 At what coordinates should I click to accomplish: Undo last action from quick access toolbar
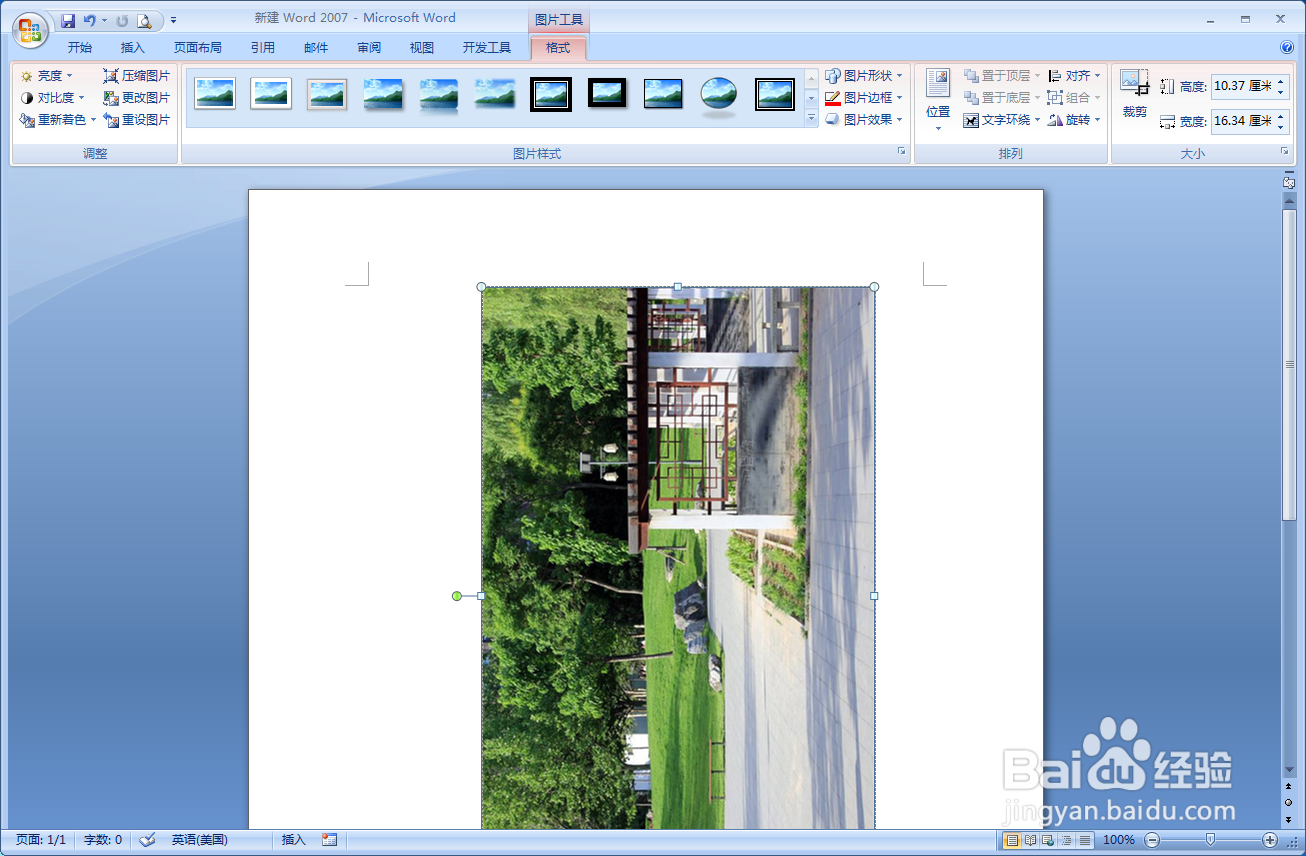coord(90,20)
